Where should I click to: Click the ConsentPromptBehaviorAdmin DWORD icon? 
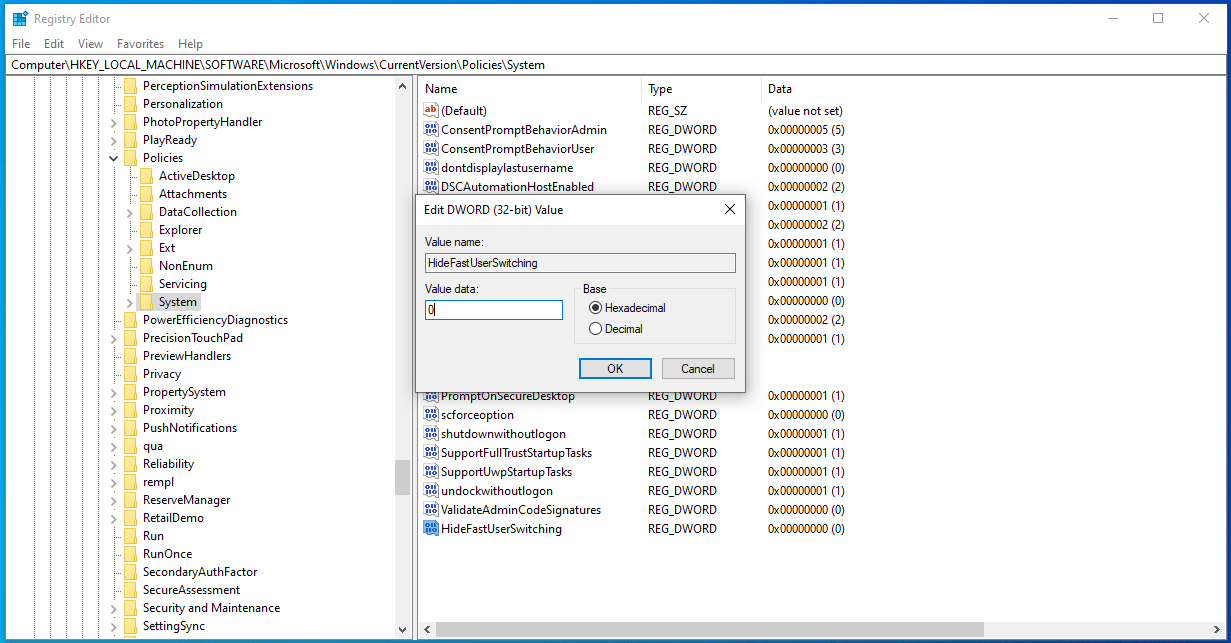431,130
